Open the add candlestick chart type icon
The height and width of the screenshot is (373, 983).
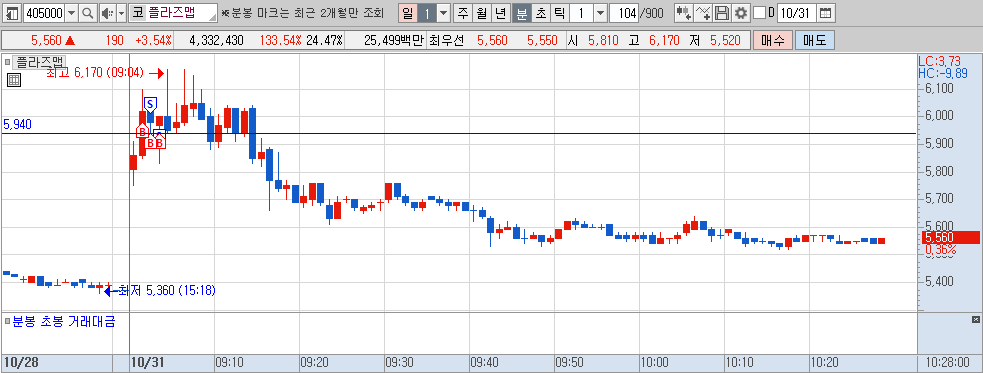coord(684,13)
